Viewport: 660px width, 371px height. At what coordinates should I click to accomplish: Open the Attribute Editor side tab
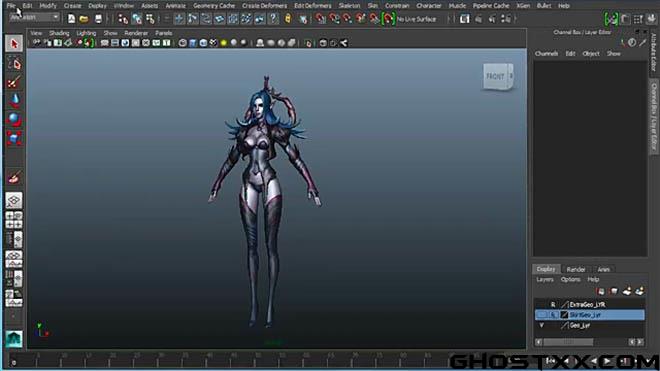click(x=653, y=52)
